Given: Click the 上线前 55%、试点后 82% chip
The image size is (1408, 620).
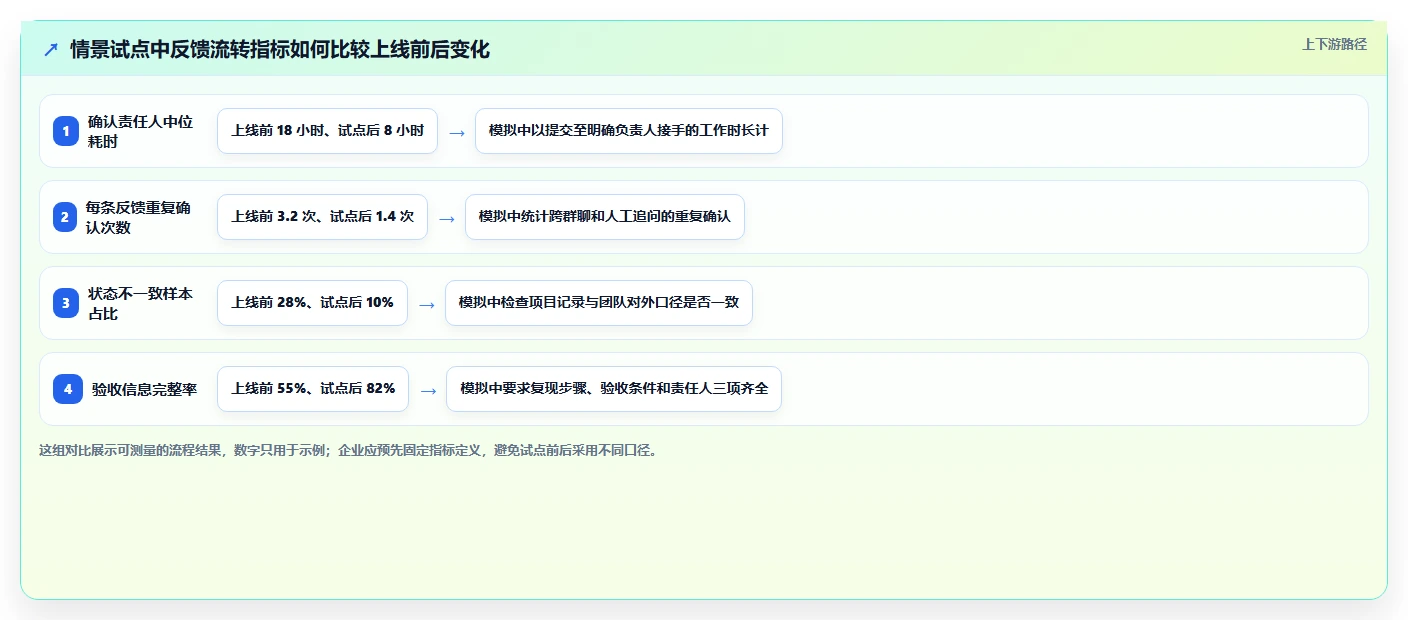Looking at the screenshot, I should [x=313, y=389].
